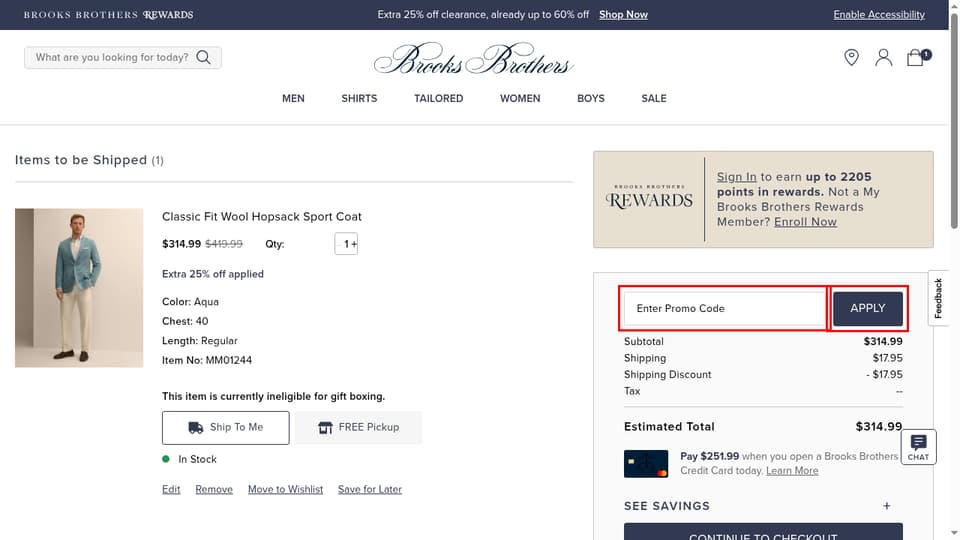Open the Chat widget

tap(918, 447)
